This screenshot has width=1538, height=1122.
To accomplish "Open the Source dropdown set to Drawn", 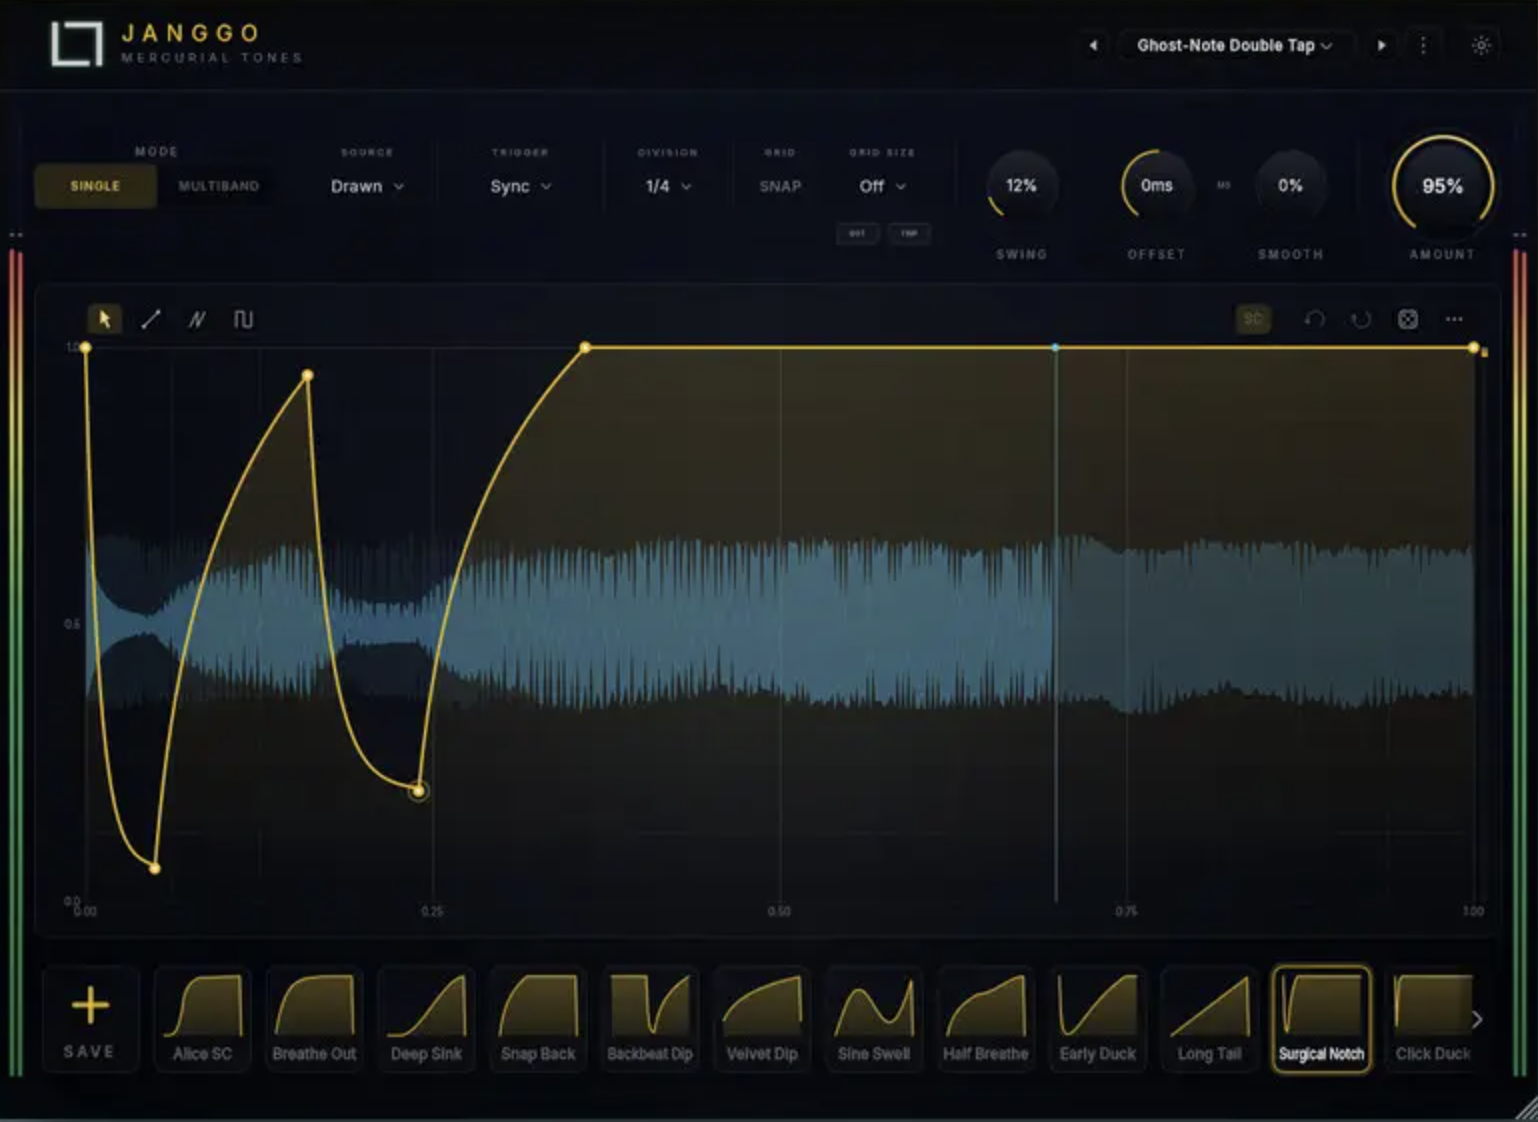I will pos(367,186).
